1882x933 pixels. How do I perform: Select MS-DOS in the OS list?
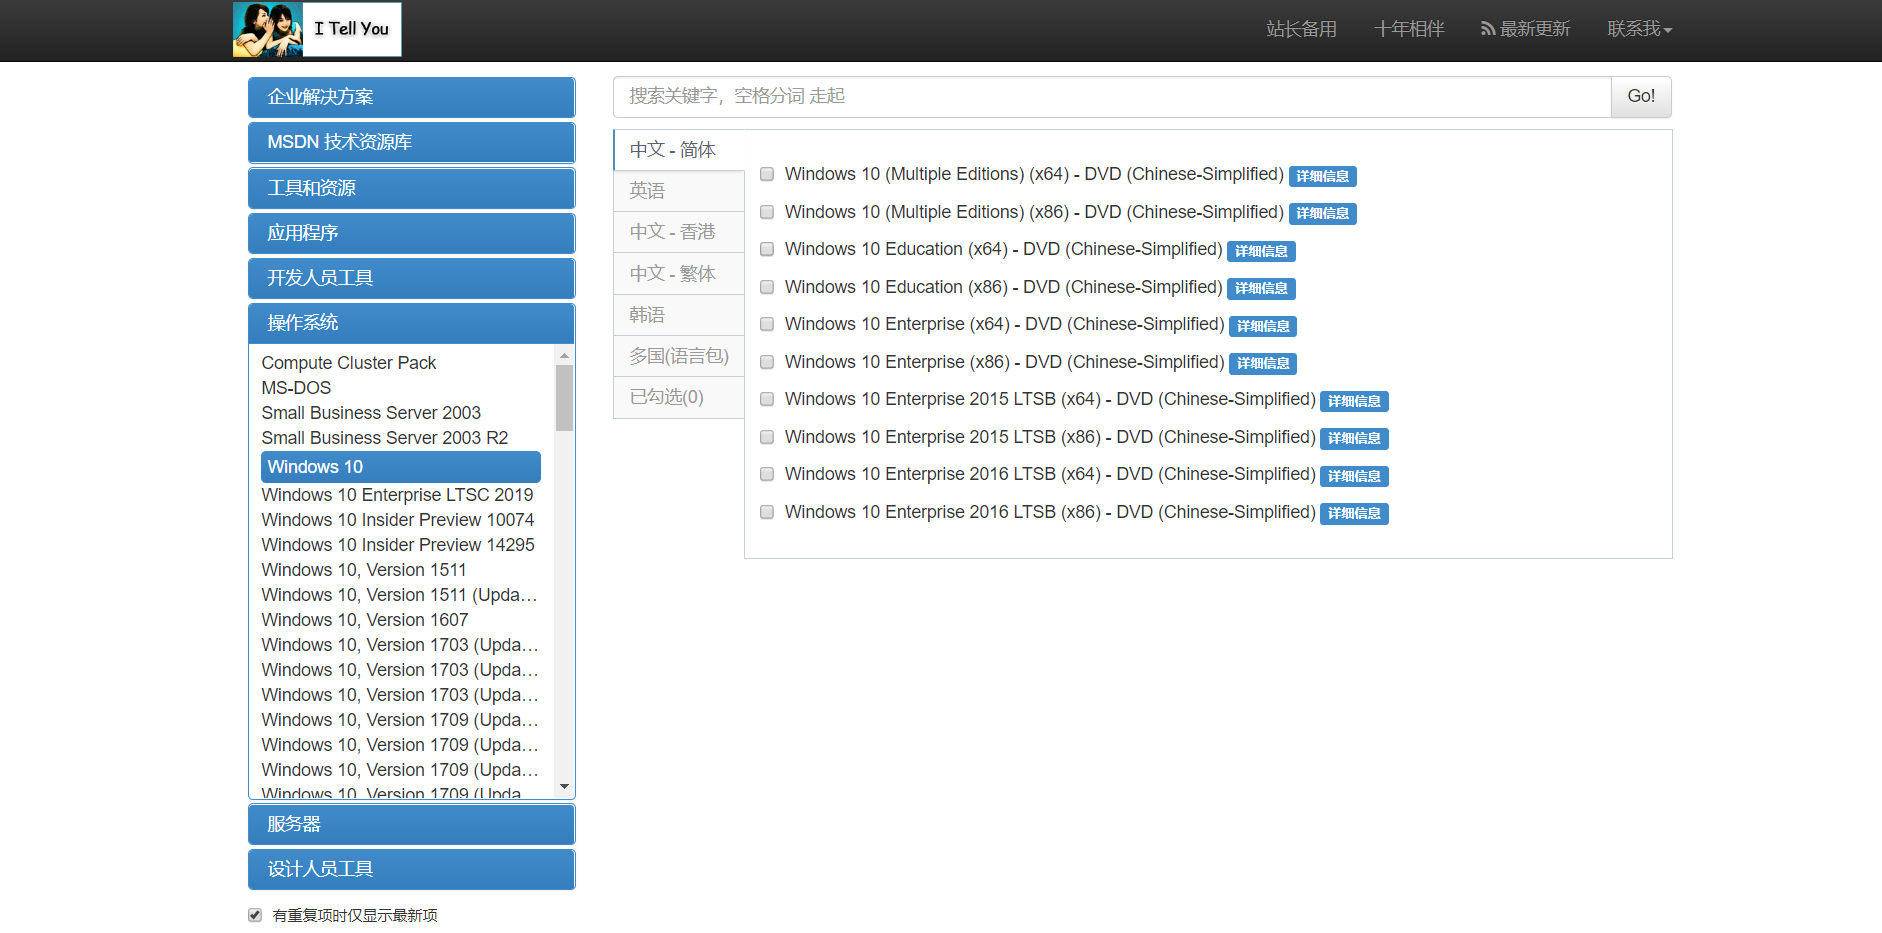tap(296, 388)
